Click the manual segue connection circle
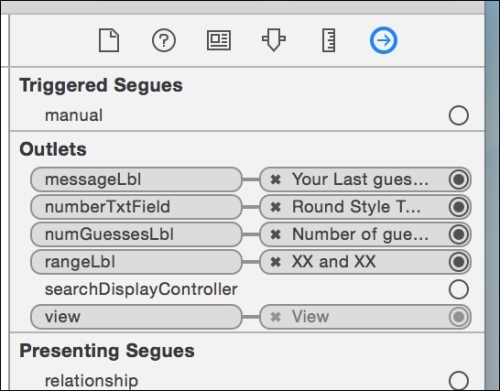The width and height of the screenshot is (500, 391). [459, 115]
